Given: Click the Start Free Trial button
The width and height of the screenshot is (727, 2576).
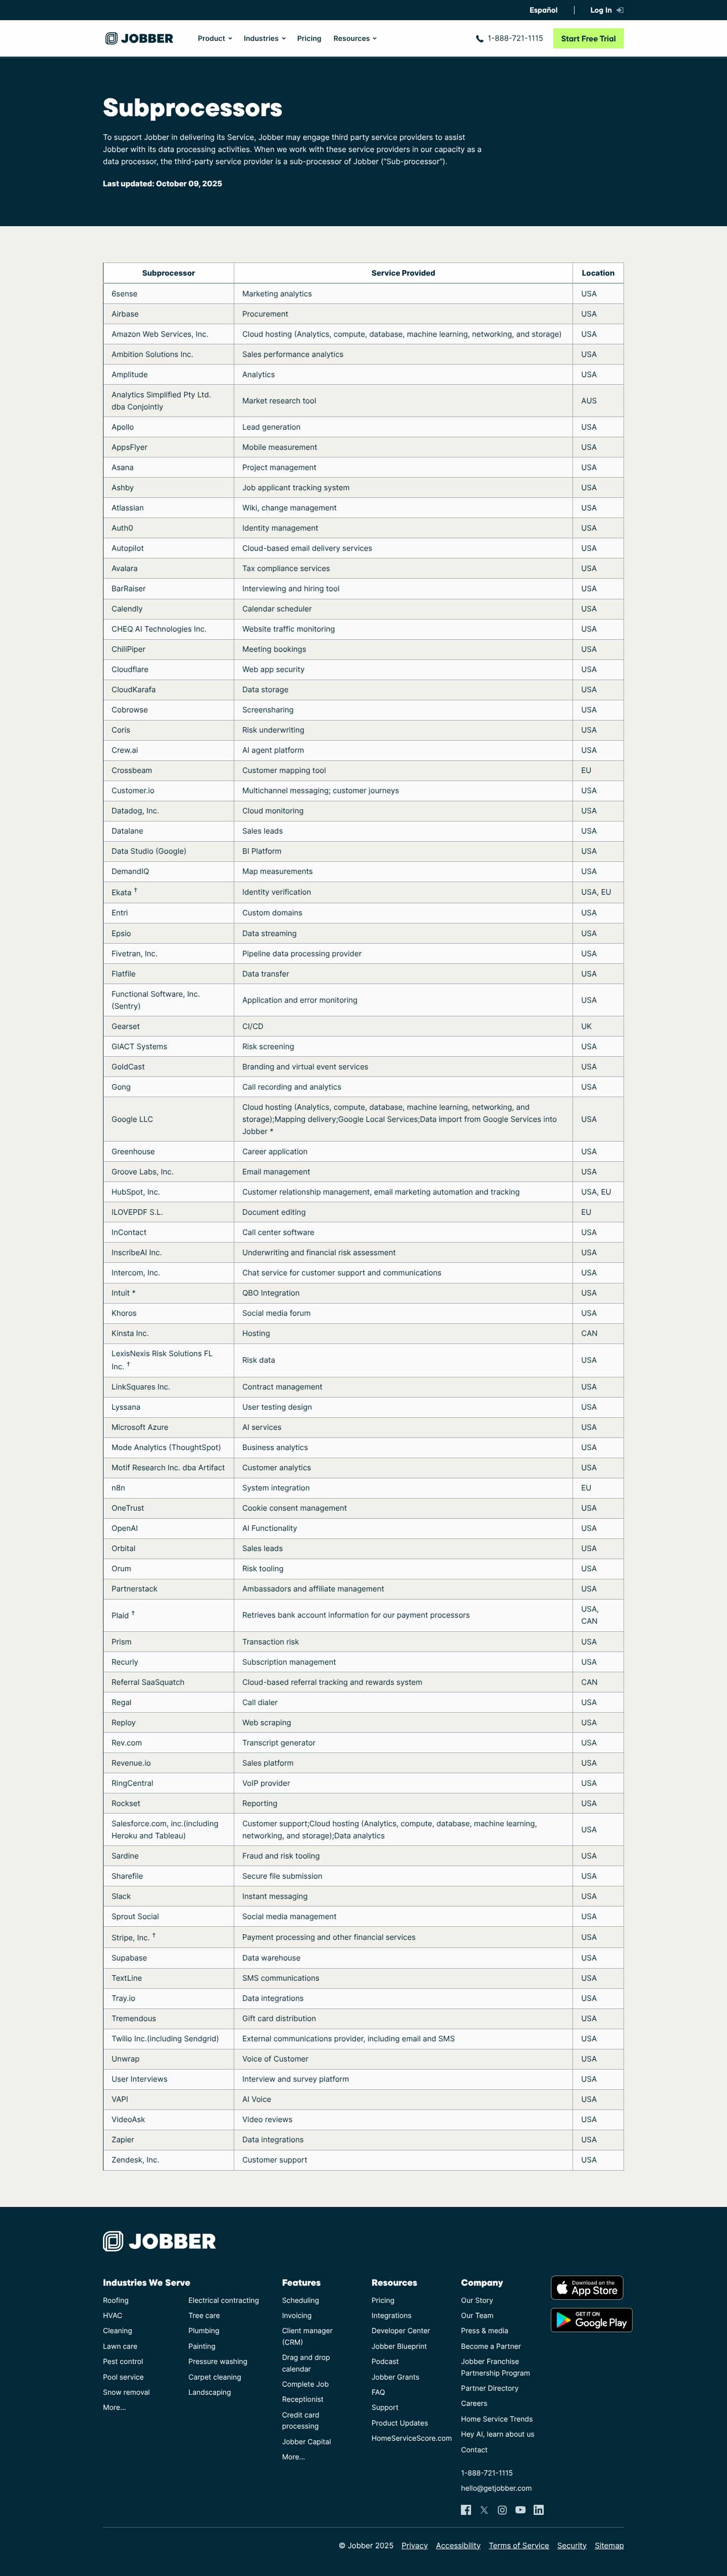Looking at the screenshot, I should tap(588, 39).
